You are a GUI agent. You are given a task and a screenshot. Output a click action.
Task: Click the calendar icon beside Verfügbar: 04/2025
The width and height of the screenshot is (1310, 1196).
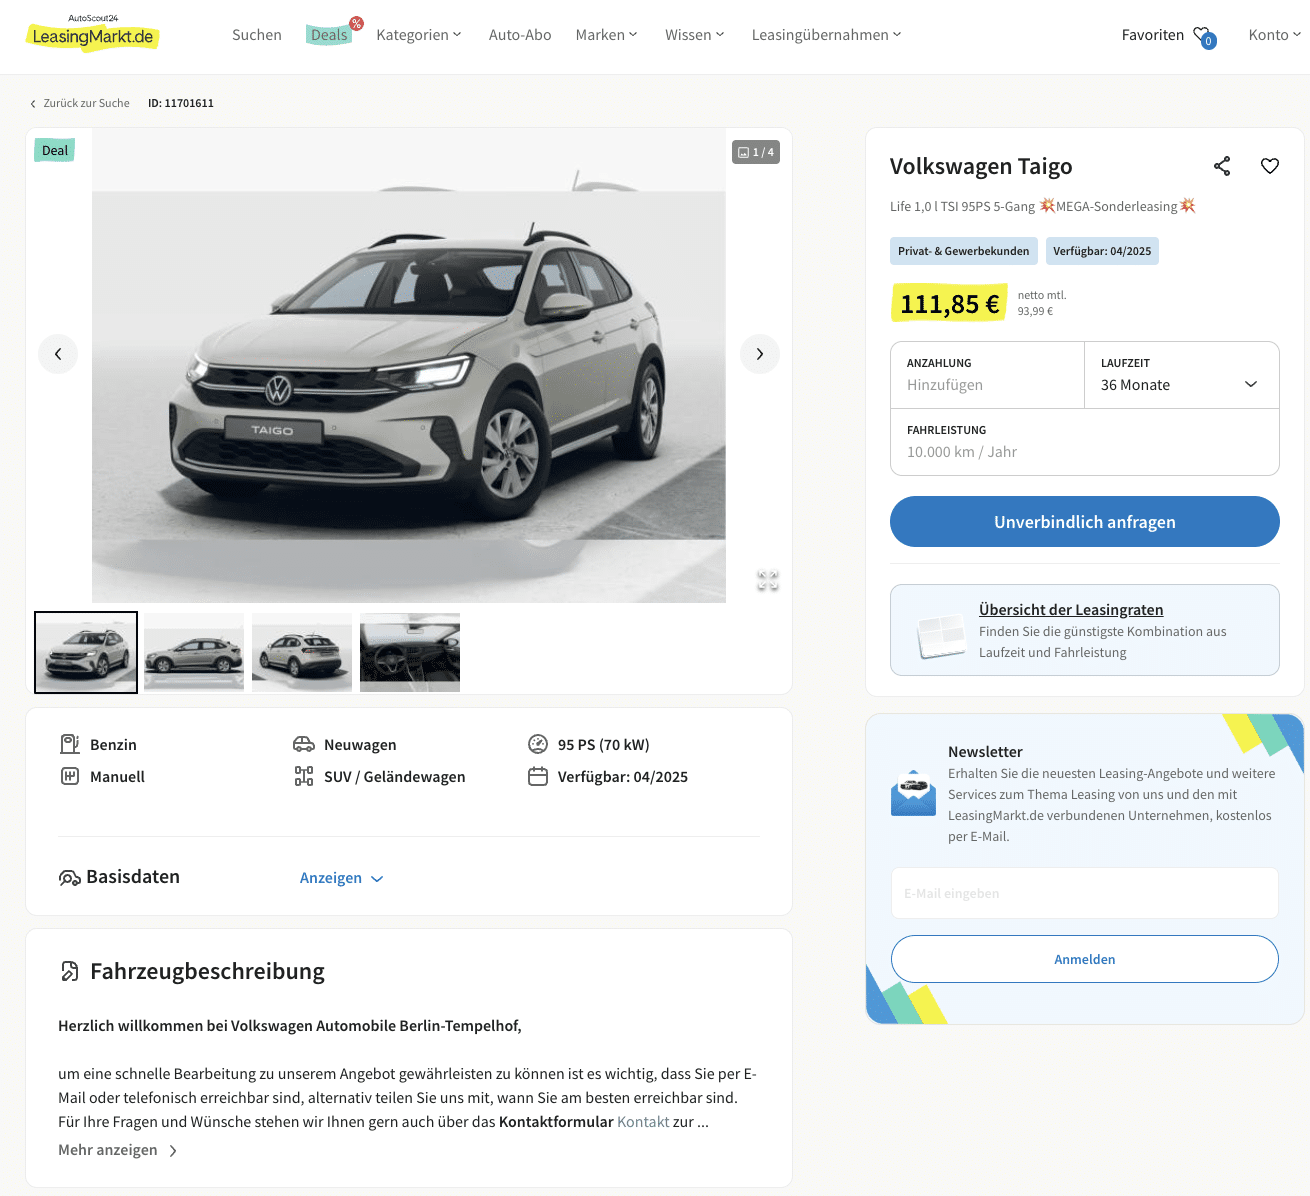[538, 776]
